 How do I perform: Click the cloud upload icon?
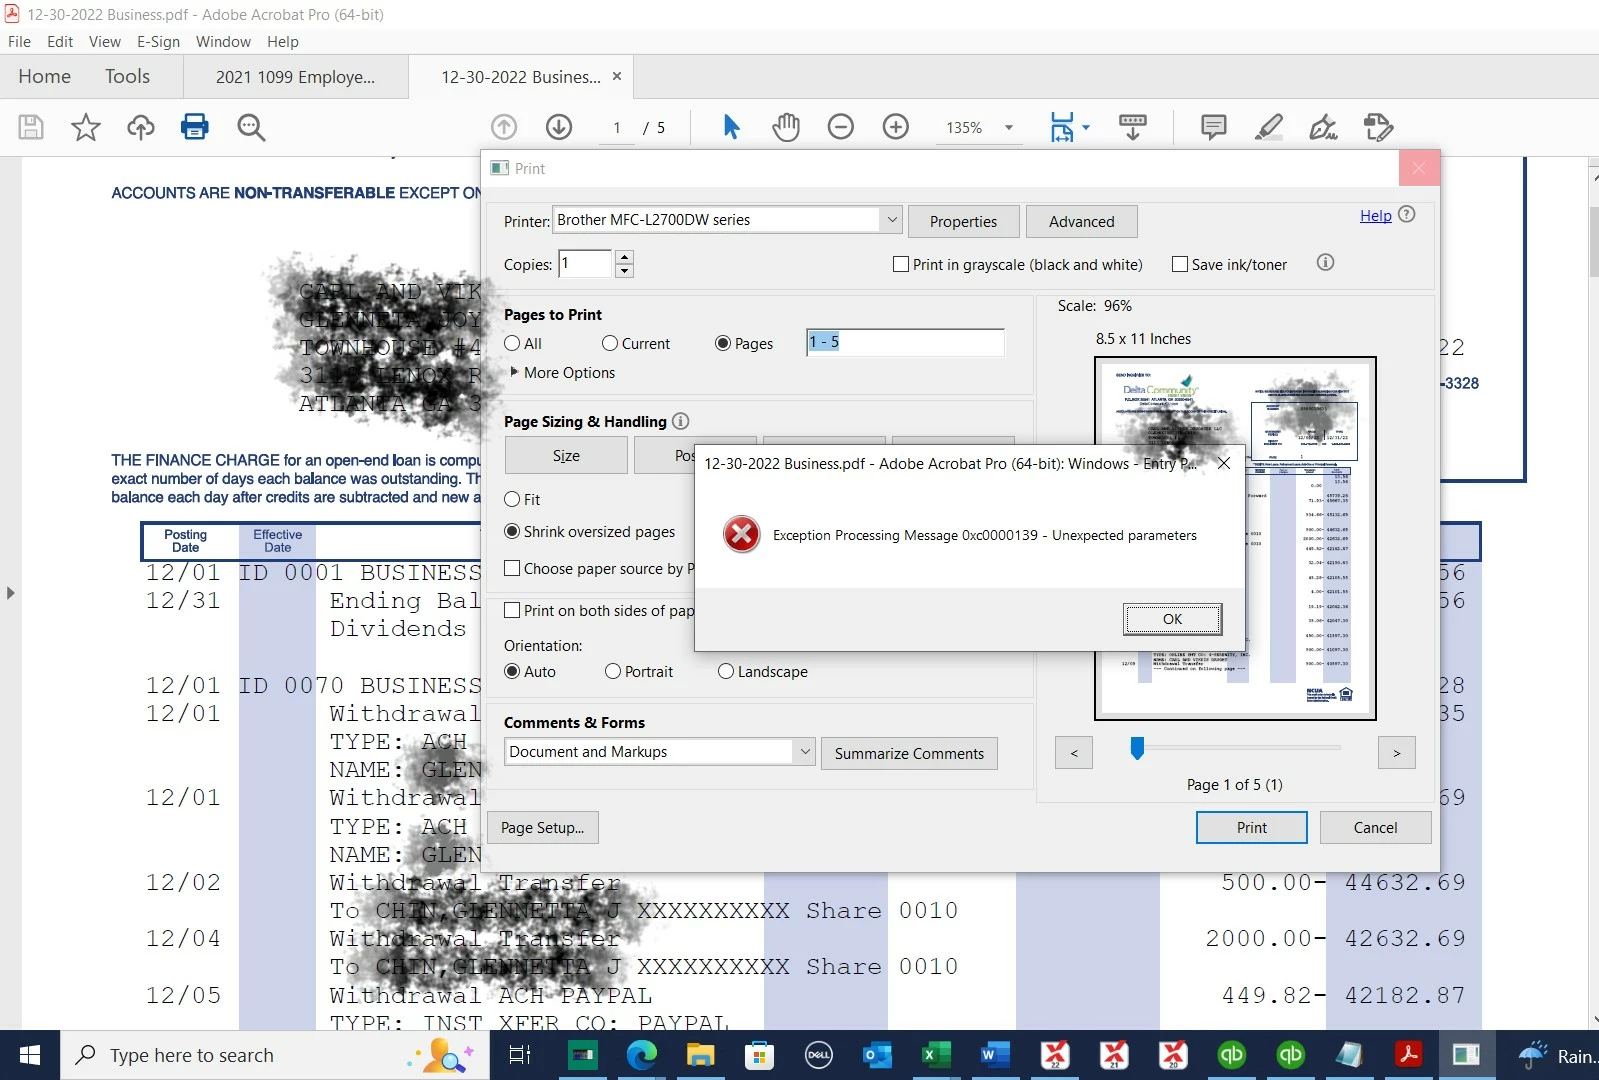pos(140,127)
